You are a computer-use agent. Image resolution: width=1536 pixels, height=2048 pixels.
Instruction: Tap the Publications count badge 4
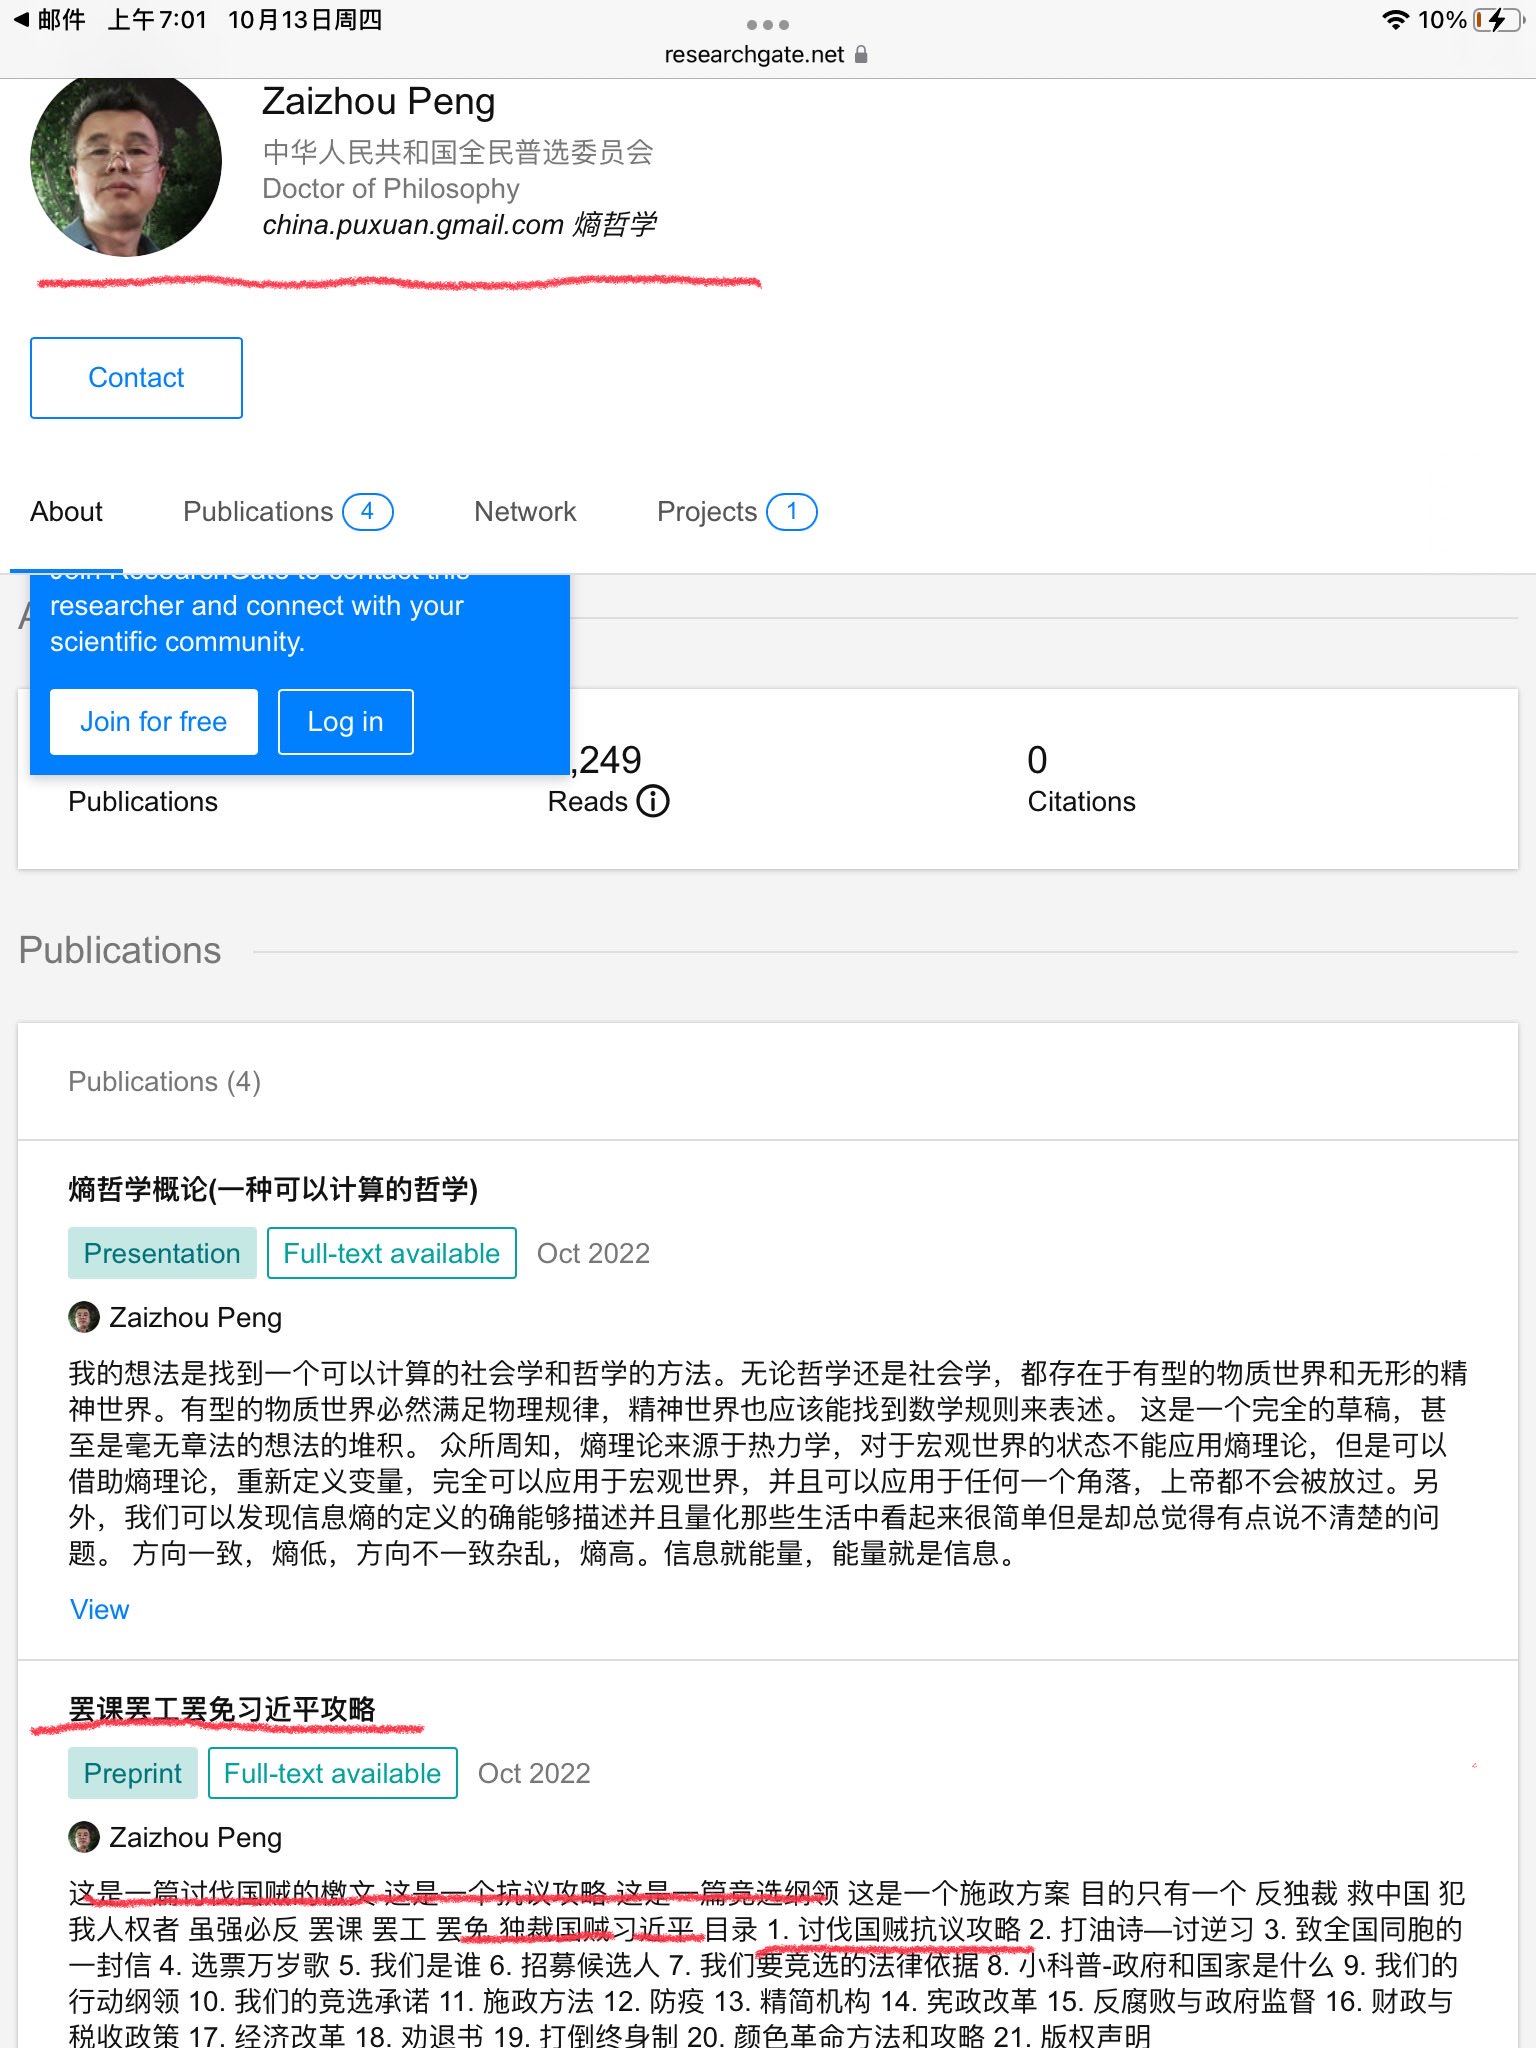pos(368,511)
